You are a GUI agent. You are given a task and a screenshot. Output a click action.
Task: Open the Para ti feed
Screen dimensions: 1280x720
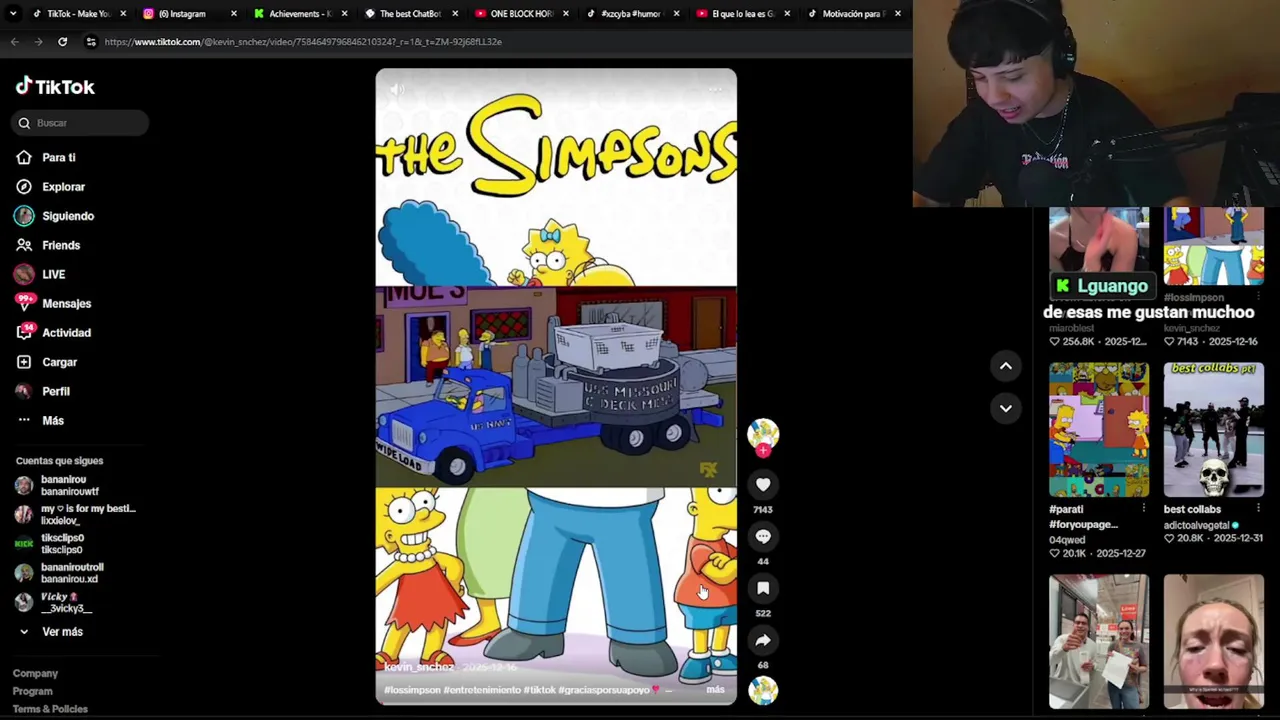tap(58, 158)
